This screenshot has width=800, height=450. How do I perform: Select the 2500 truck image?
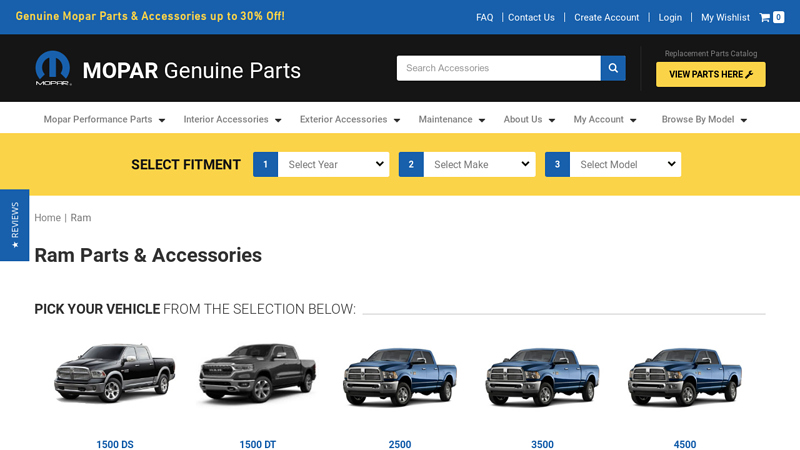click(400, 377)
